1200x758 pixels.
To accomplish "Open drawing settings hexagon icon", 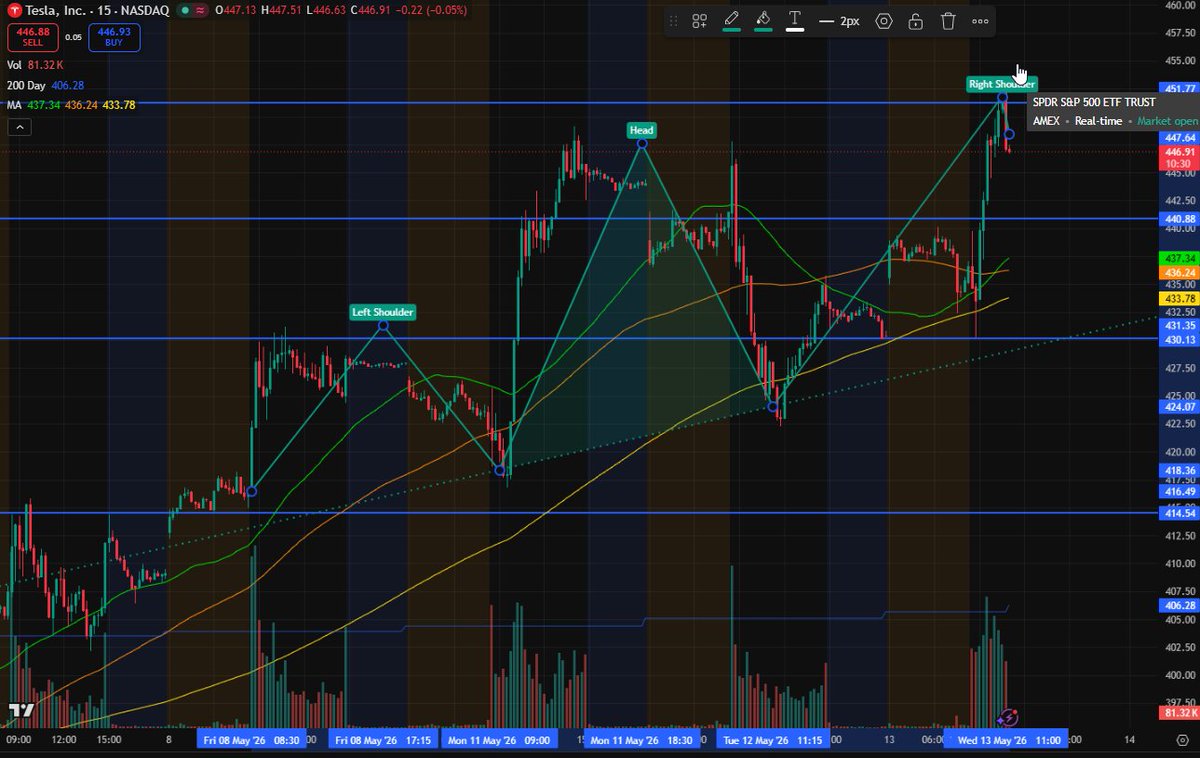I will [x=884, y=21].
